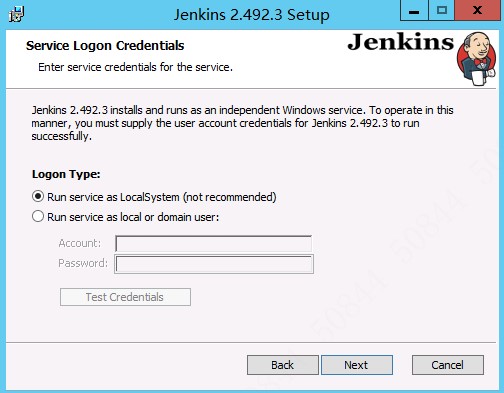Proceed with the Next button
504x393 pixels.
pos(357,365)
